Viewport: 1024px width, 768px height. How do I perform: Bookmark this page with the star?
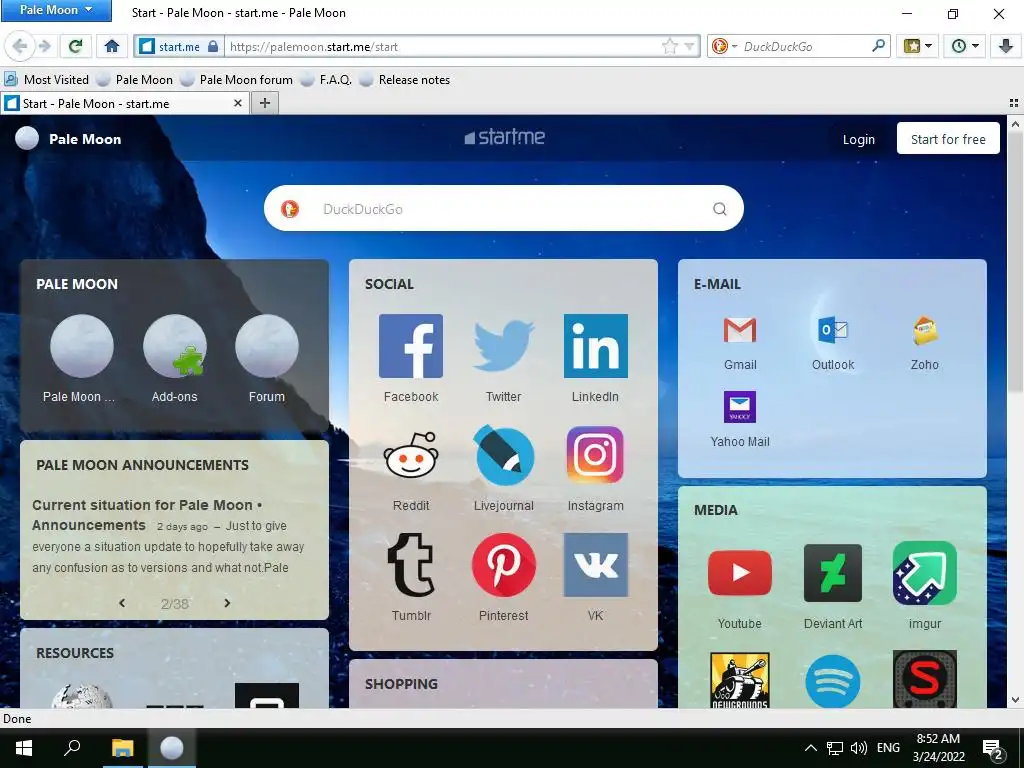670,46
